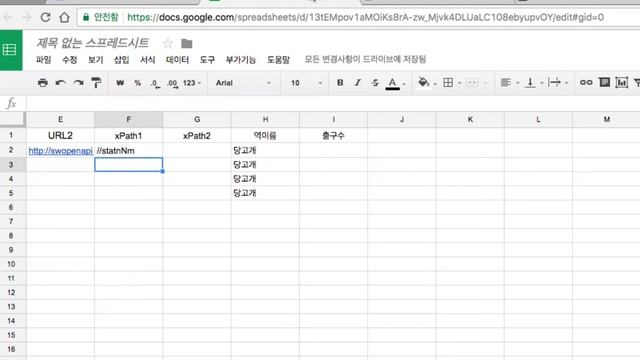Toggle bold formatting
This screenshot has width=640, height=360.
[x=340, y=83]
